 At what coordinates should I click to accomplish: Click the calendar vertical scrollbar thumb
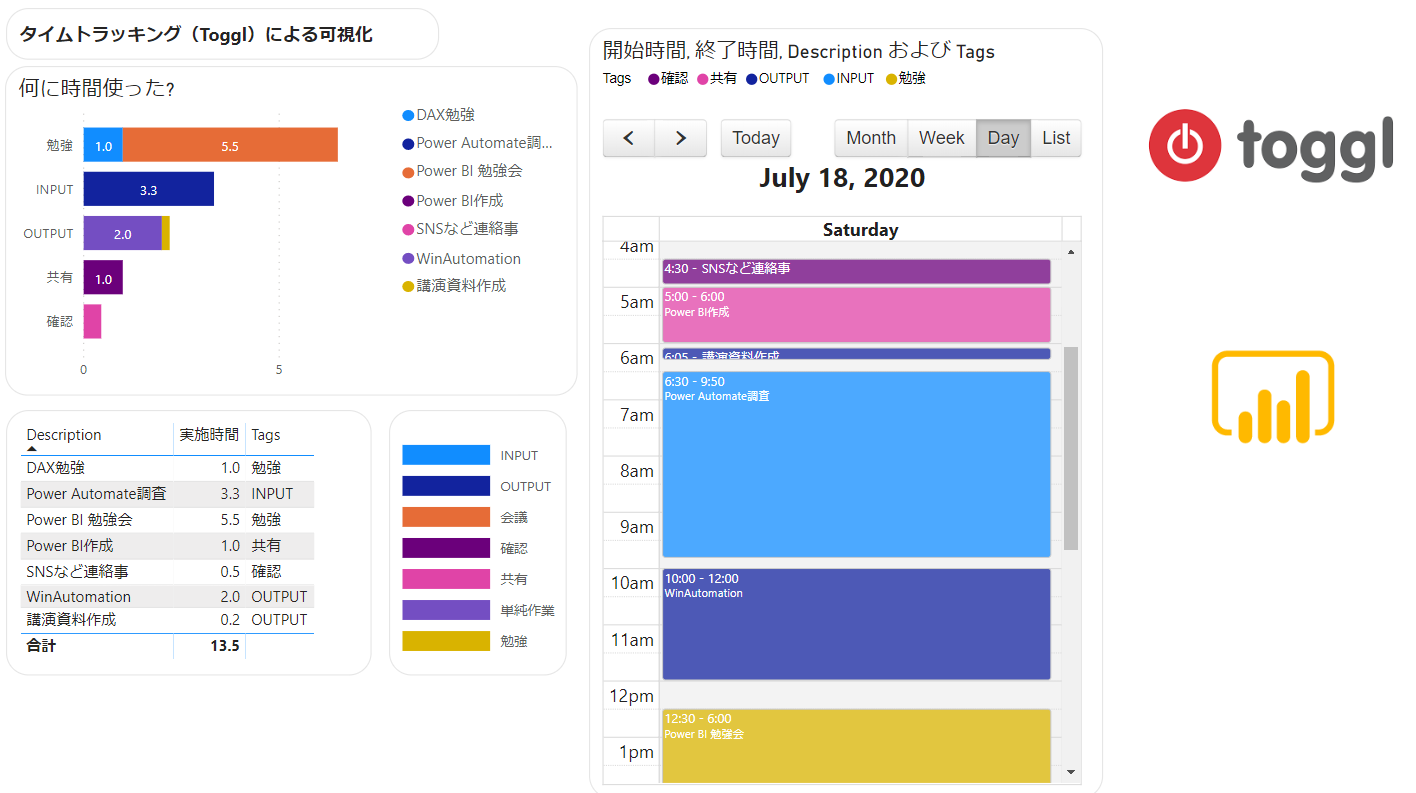1071,448
